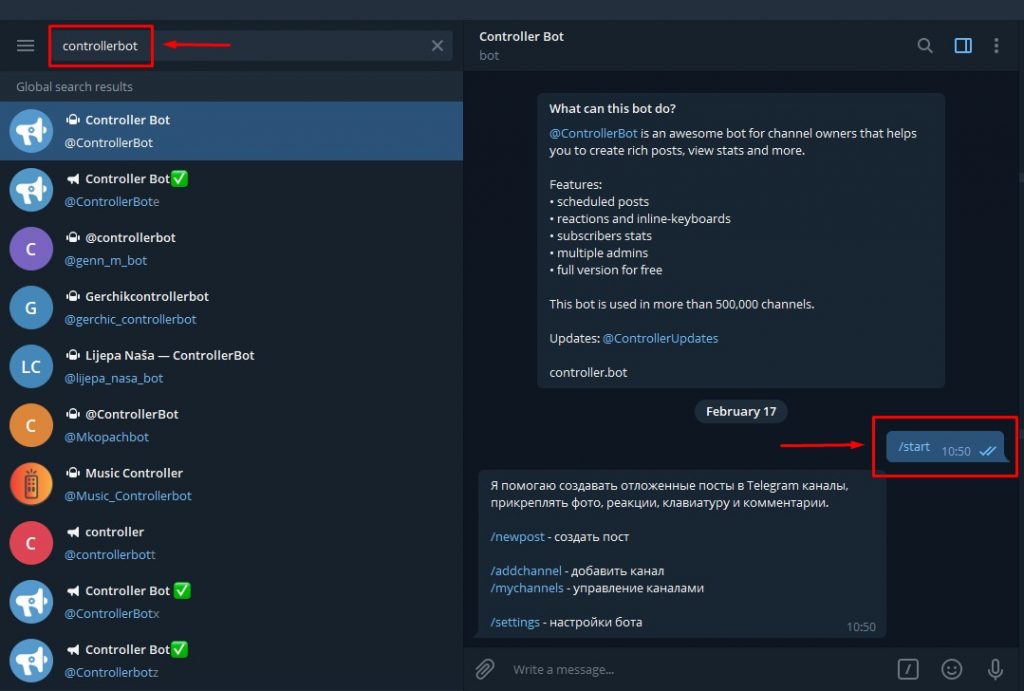Image resolution: width=1024 pixels, height=691 pixels.
Task: Start voice message recording microphone
Action: 995,669
